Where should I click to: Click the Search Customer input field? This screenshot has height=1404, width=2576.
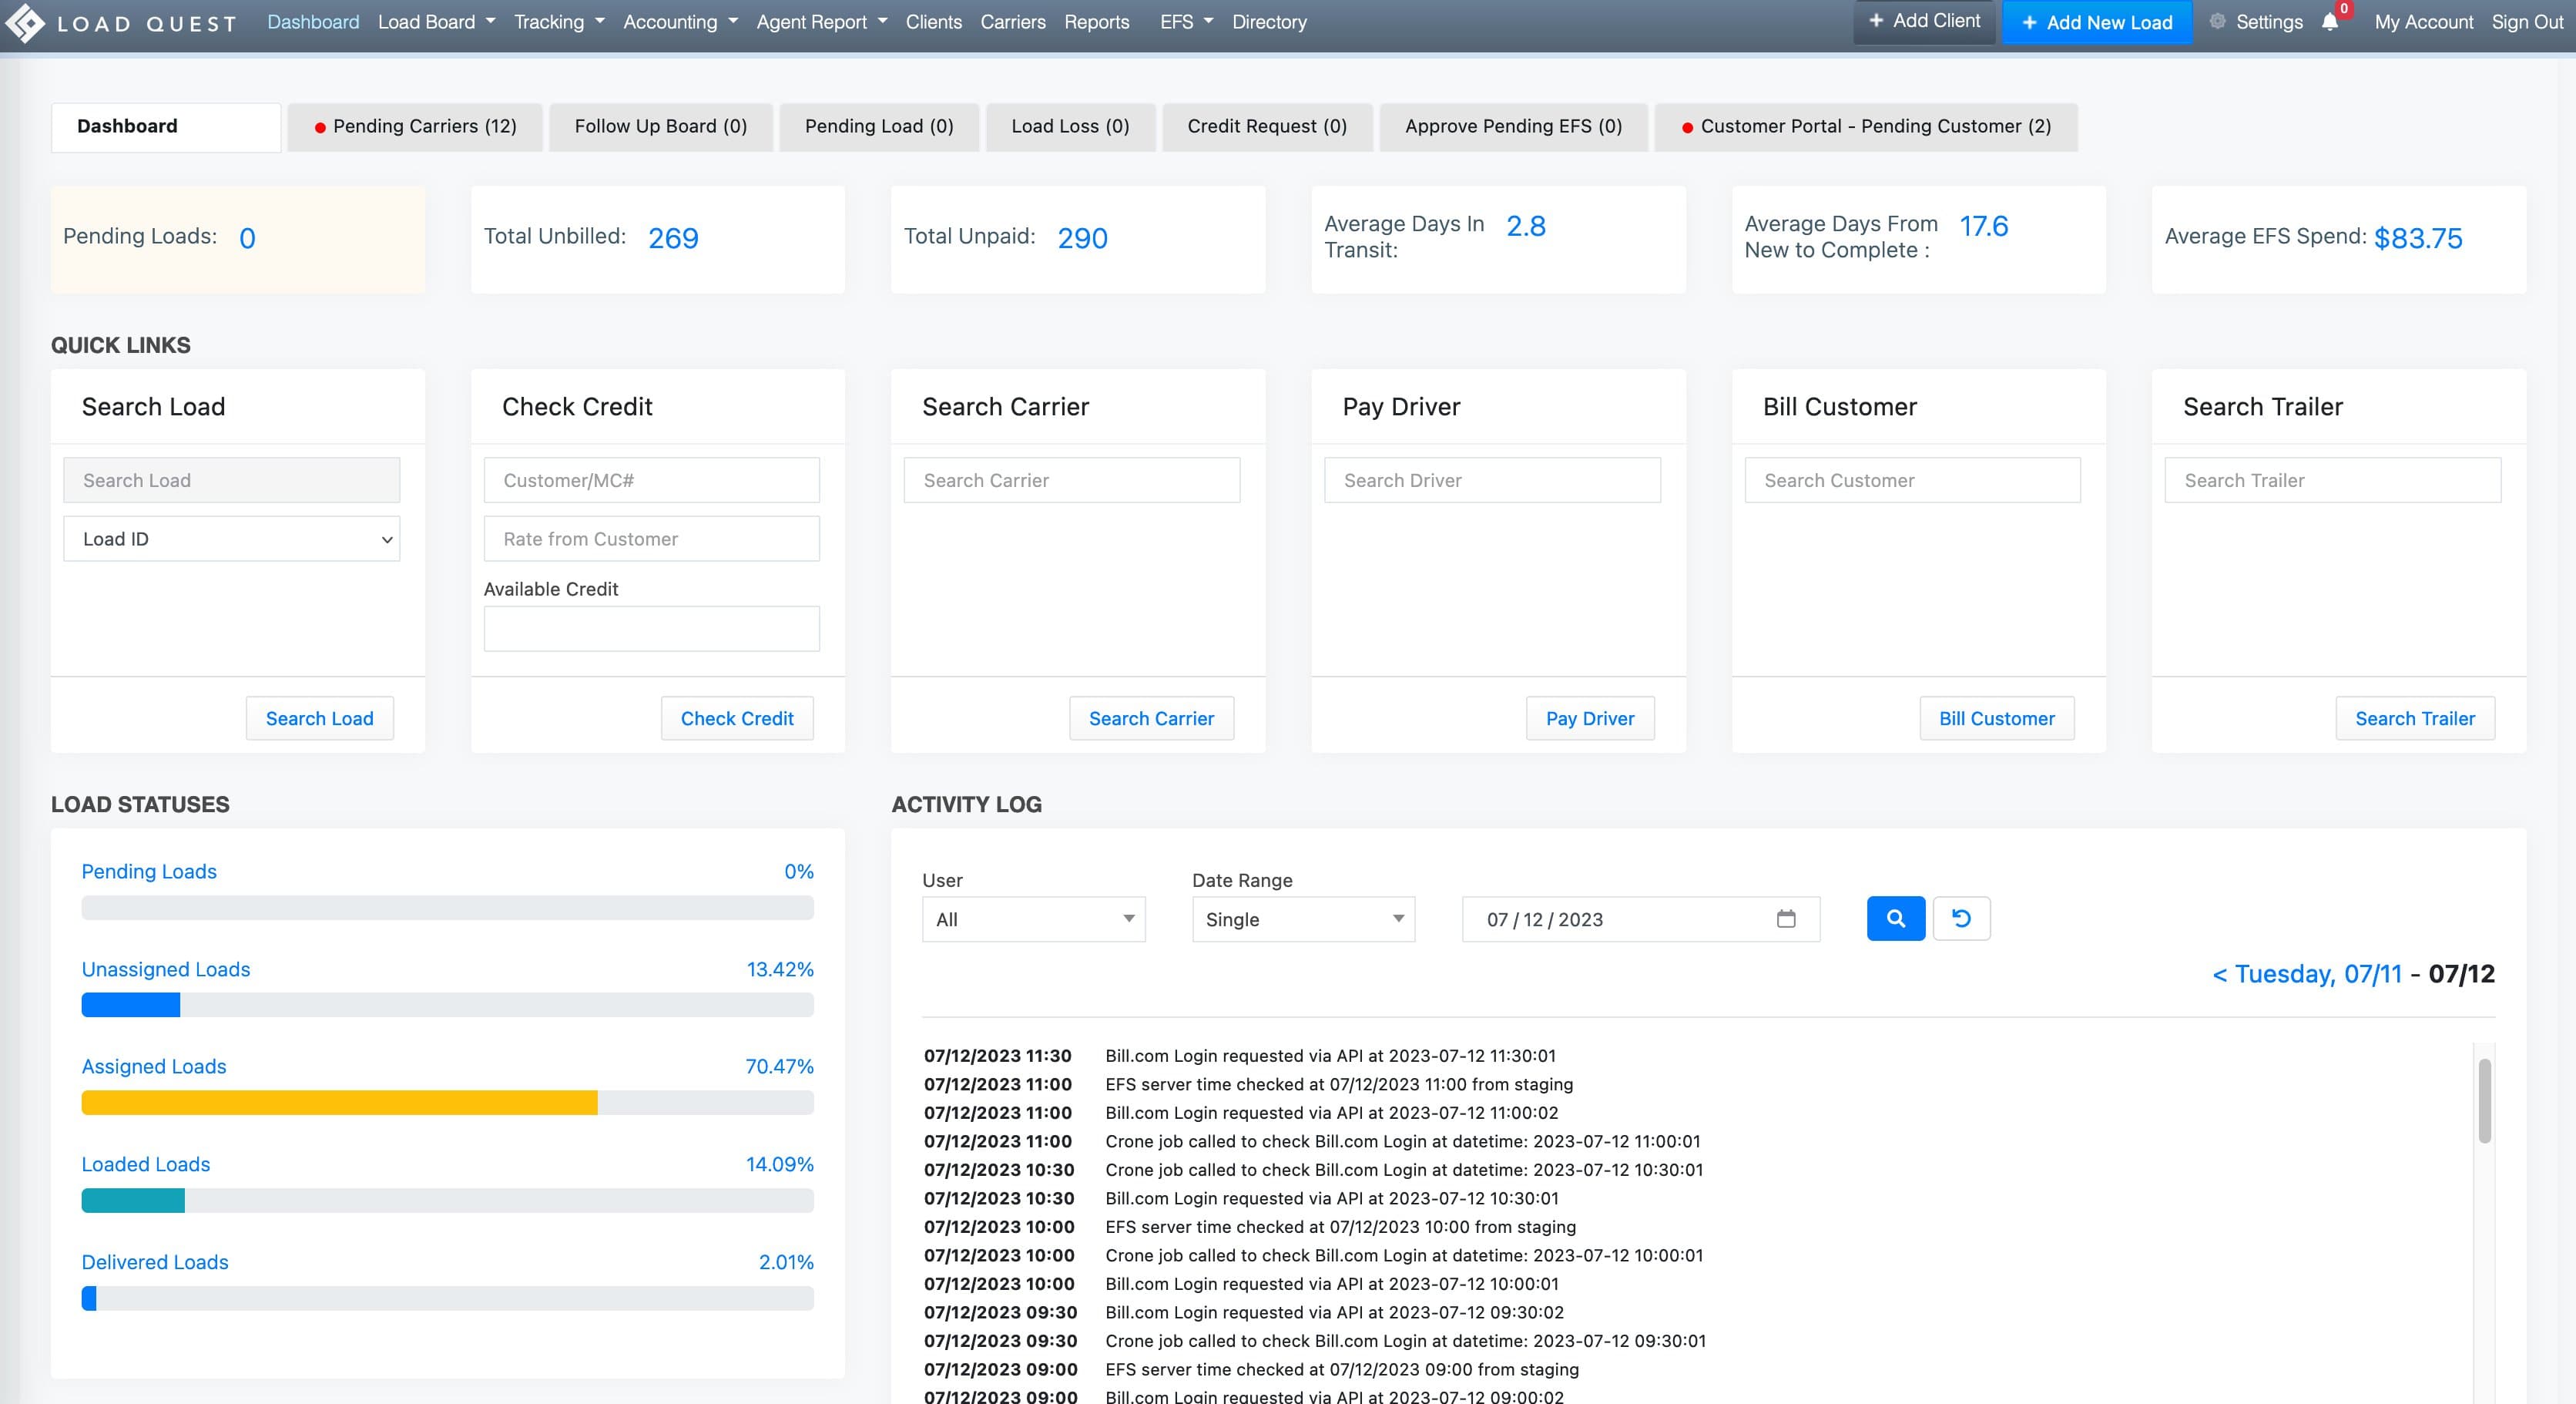1913,480
